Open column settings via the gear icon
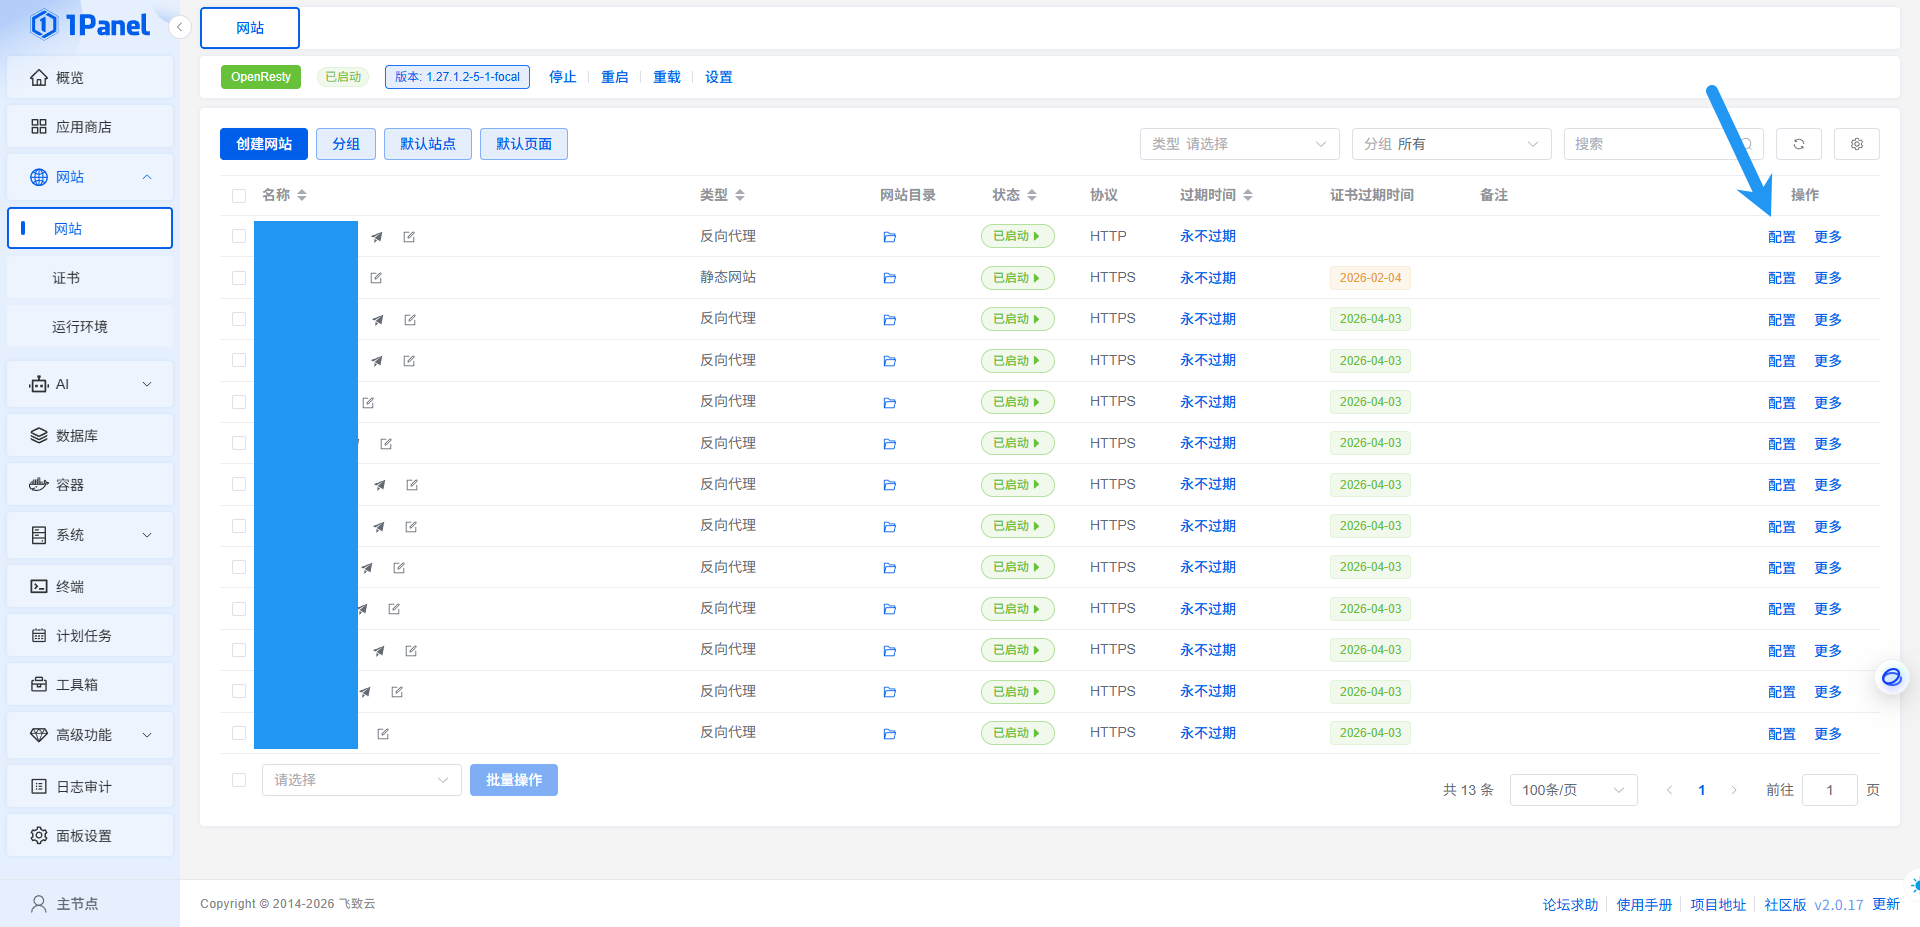1920x927 pixels. point(1856,144)
